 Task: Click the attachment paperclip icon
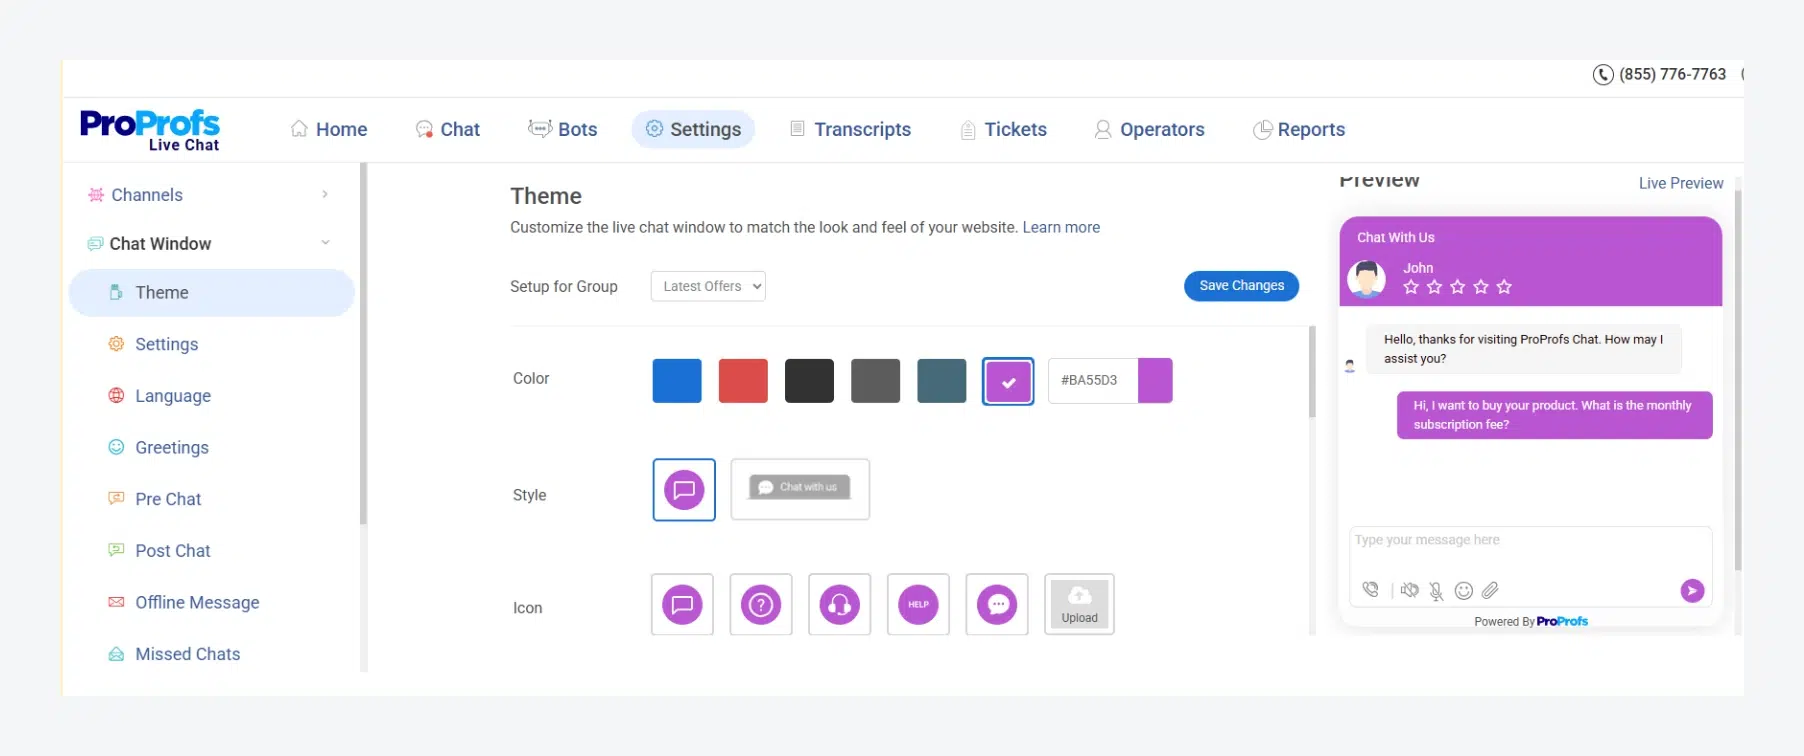point(1490,590)
